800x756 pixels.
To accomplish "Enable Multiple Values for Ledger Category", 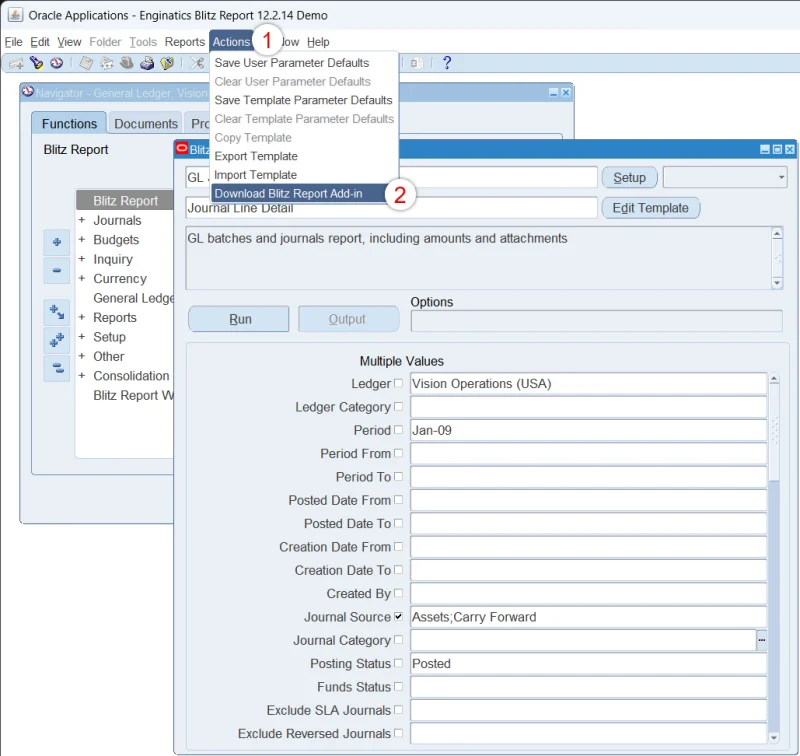I will [398, 407].
